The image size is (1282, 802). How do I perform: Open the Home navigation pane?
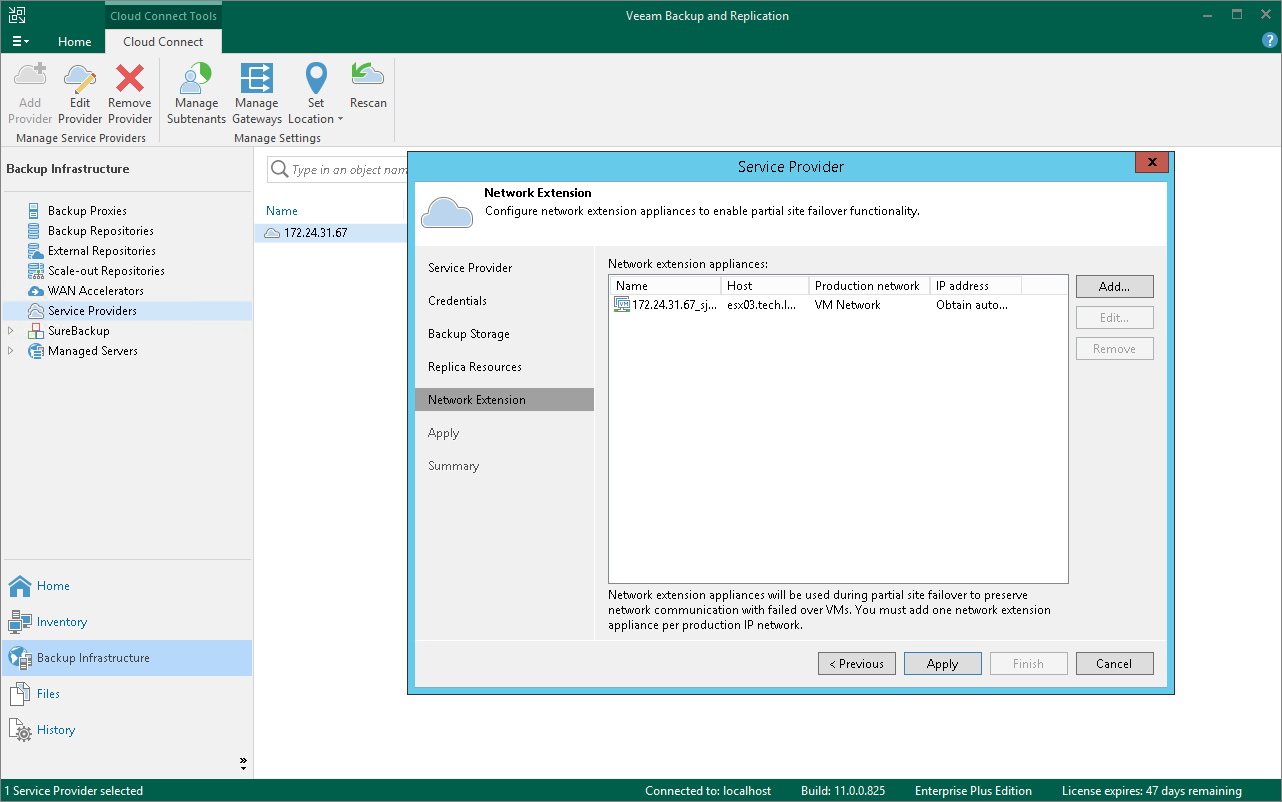[x=127, y=586]
